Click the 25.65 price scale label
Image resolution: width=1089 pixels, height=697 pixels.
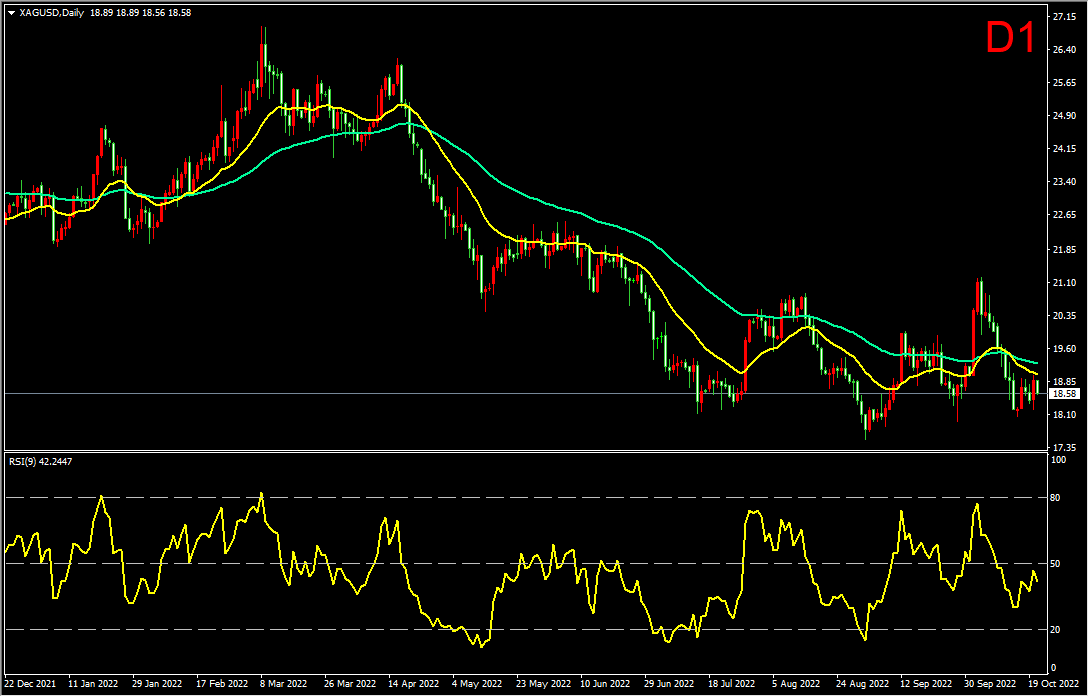(x=1065, y=83)
